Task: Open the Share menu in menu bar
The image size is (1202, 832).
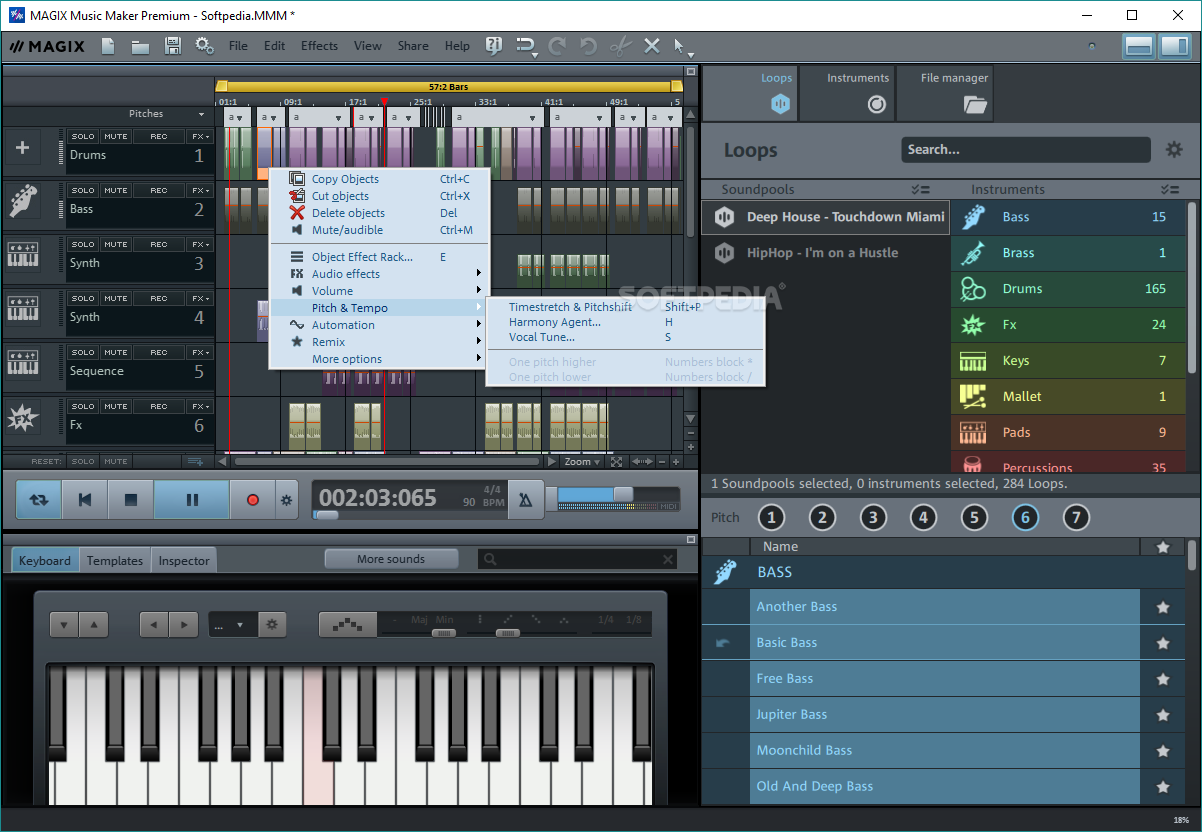Action: (x=413, y=46)
